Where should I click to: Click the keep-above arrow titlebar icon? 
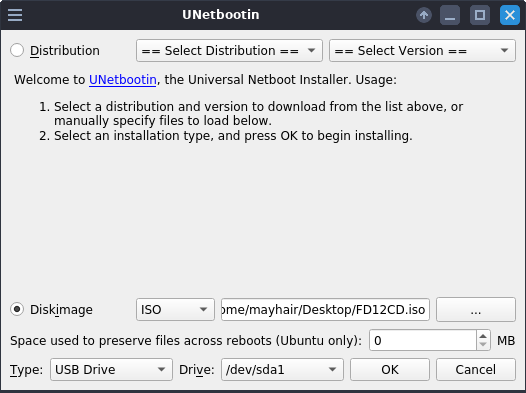pyautogui.click(x=424, y=15)
